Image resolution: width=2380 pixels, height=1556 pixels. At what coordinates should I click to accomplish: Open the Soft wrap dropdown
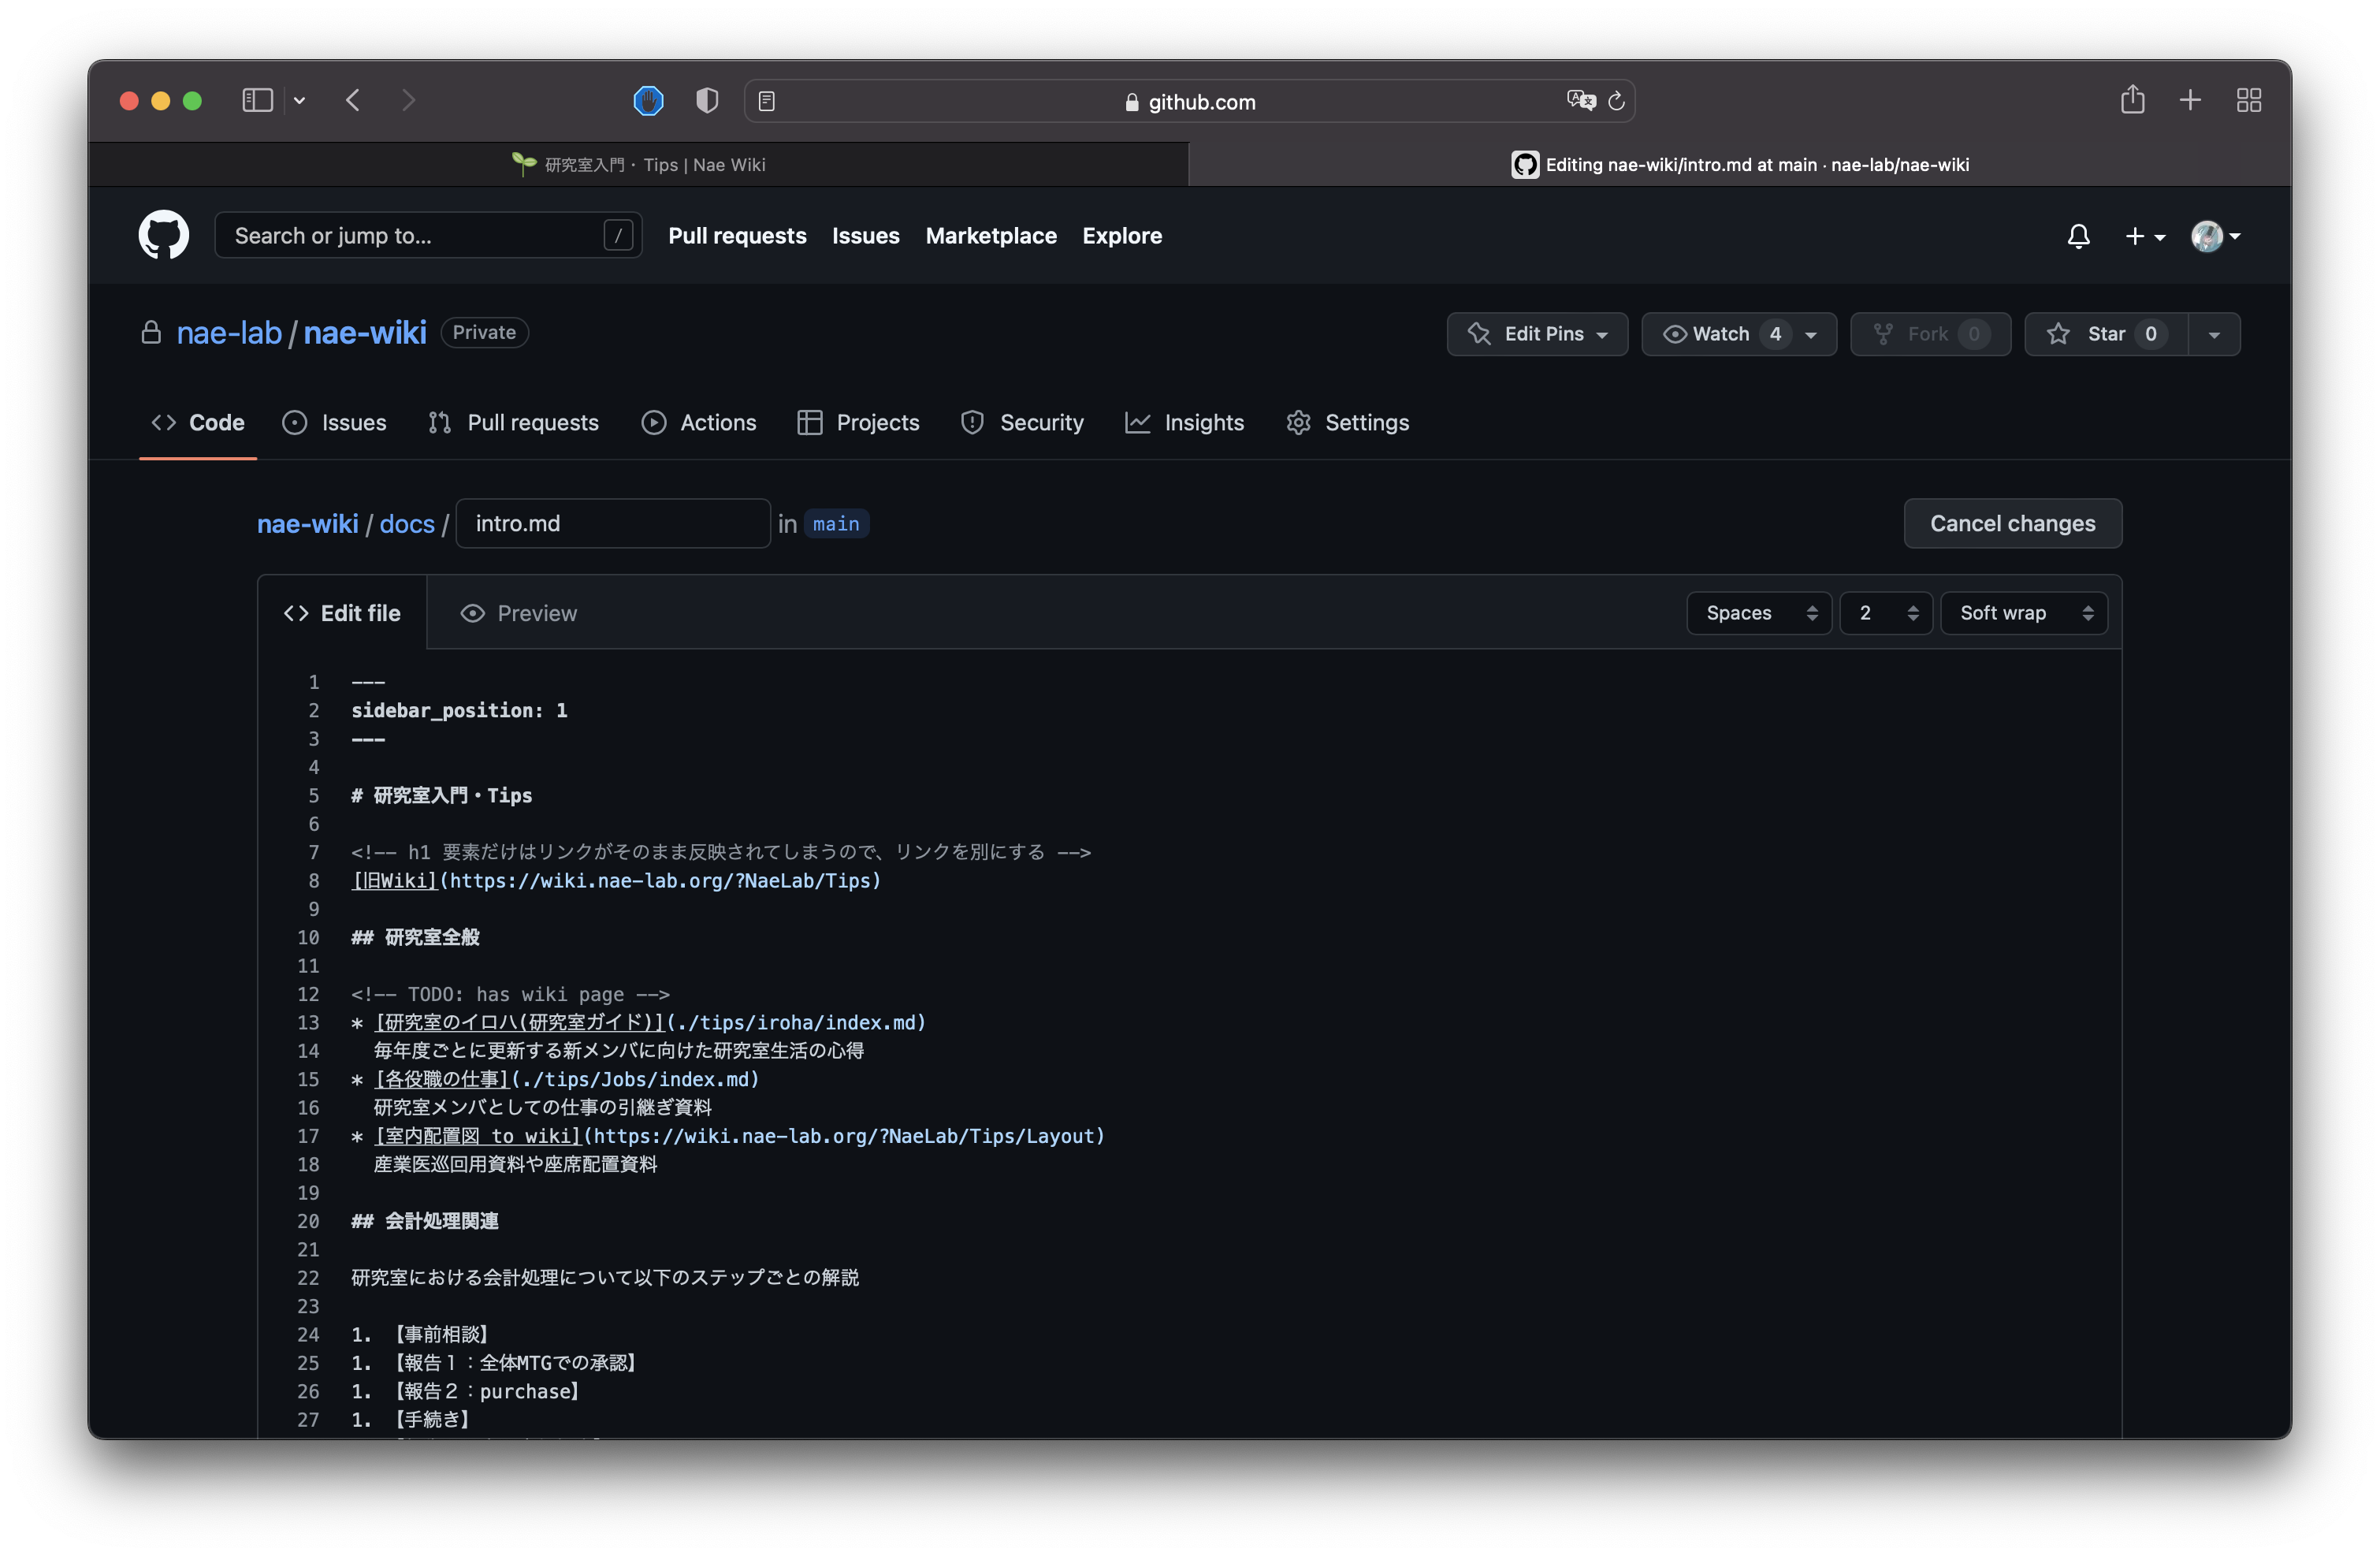click(x=2024, y=612)
